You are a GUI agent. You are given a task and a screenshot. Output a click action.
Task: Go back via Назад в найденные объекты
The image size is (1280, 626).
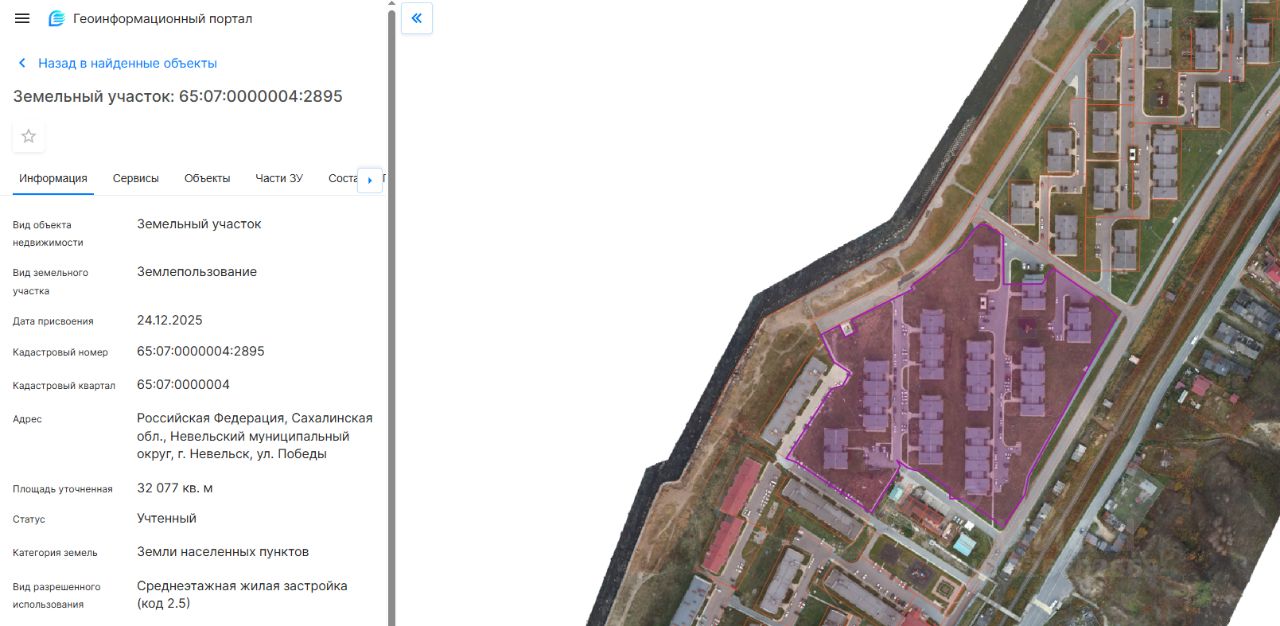tap(127, 63)
